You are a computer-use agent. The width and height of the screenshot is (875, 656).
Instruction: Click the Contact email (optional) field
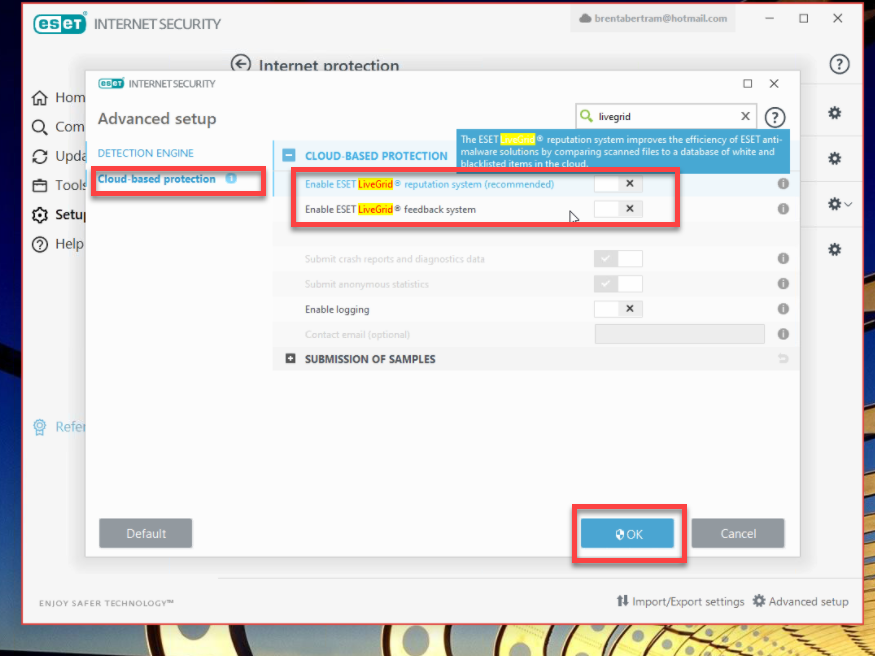pyautogui.click(x=680, y=334)
